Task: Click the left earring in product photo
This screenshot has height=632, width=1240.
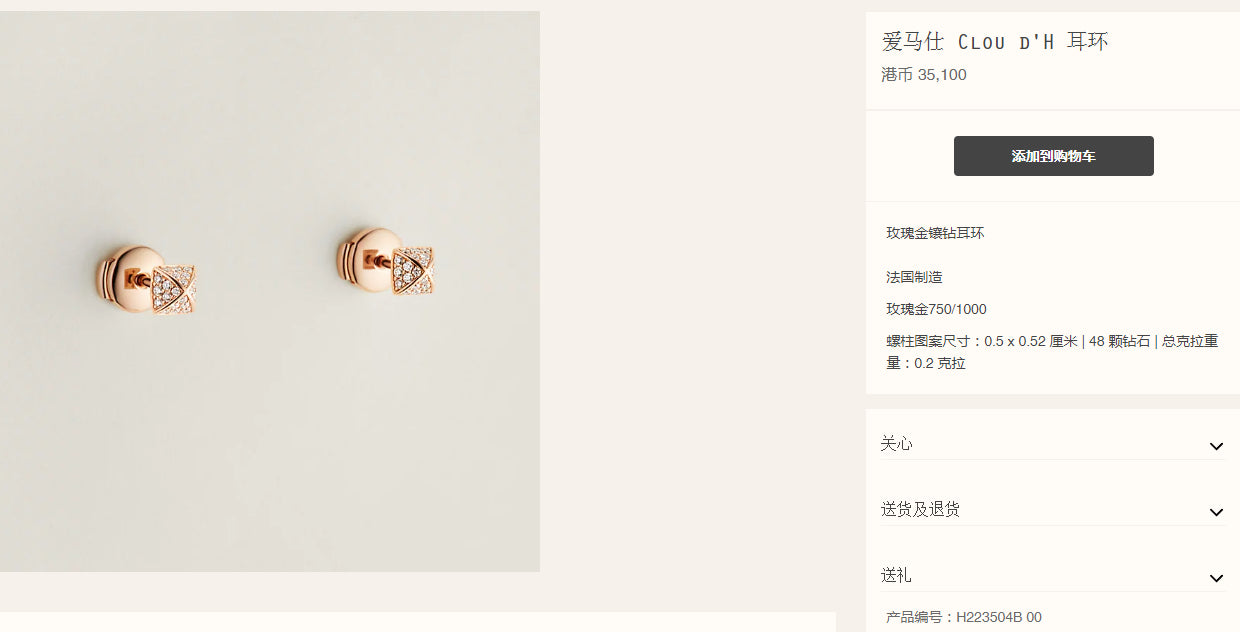Action: 146,280
